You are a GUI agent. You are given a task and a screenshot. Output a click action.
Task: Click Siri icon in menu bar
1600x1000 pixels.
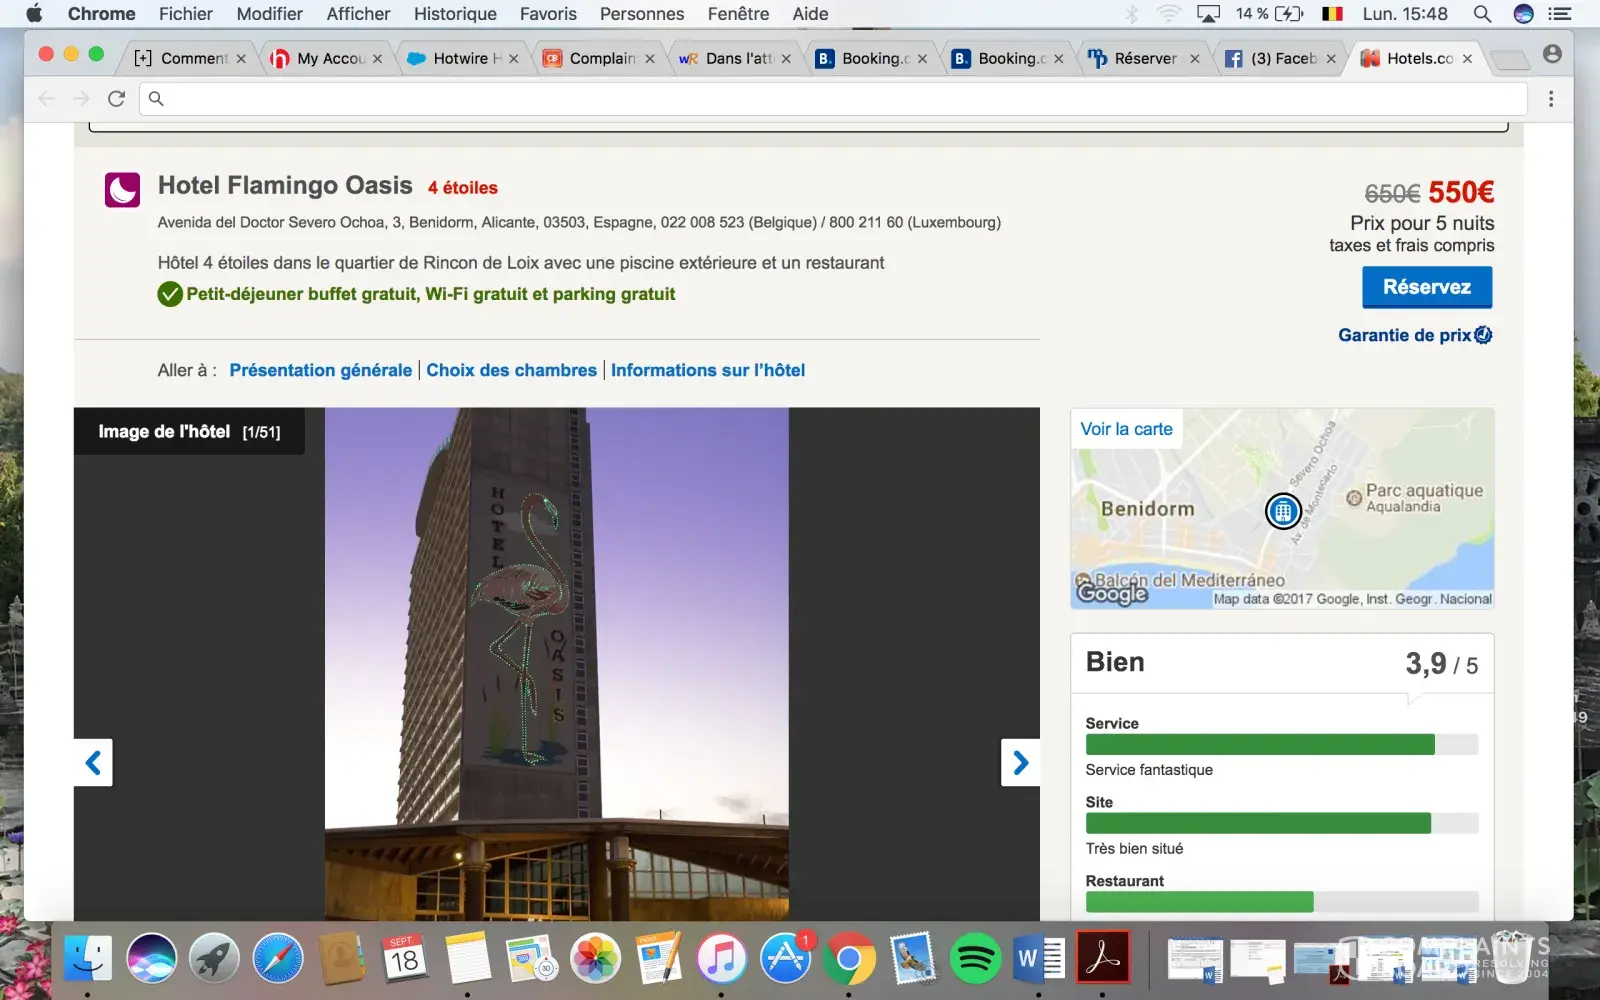(1523, 14)
